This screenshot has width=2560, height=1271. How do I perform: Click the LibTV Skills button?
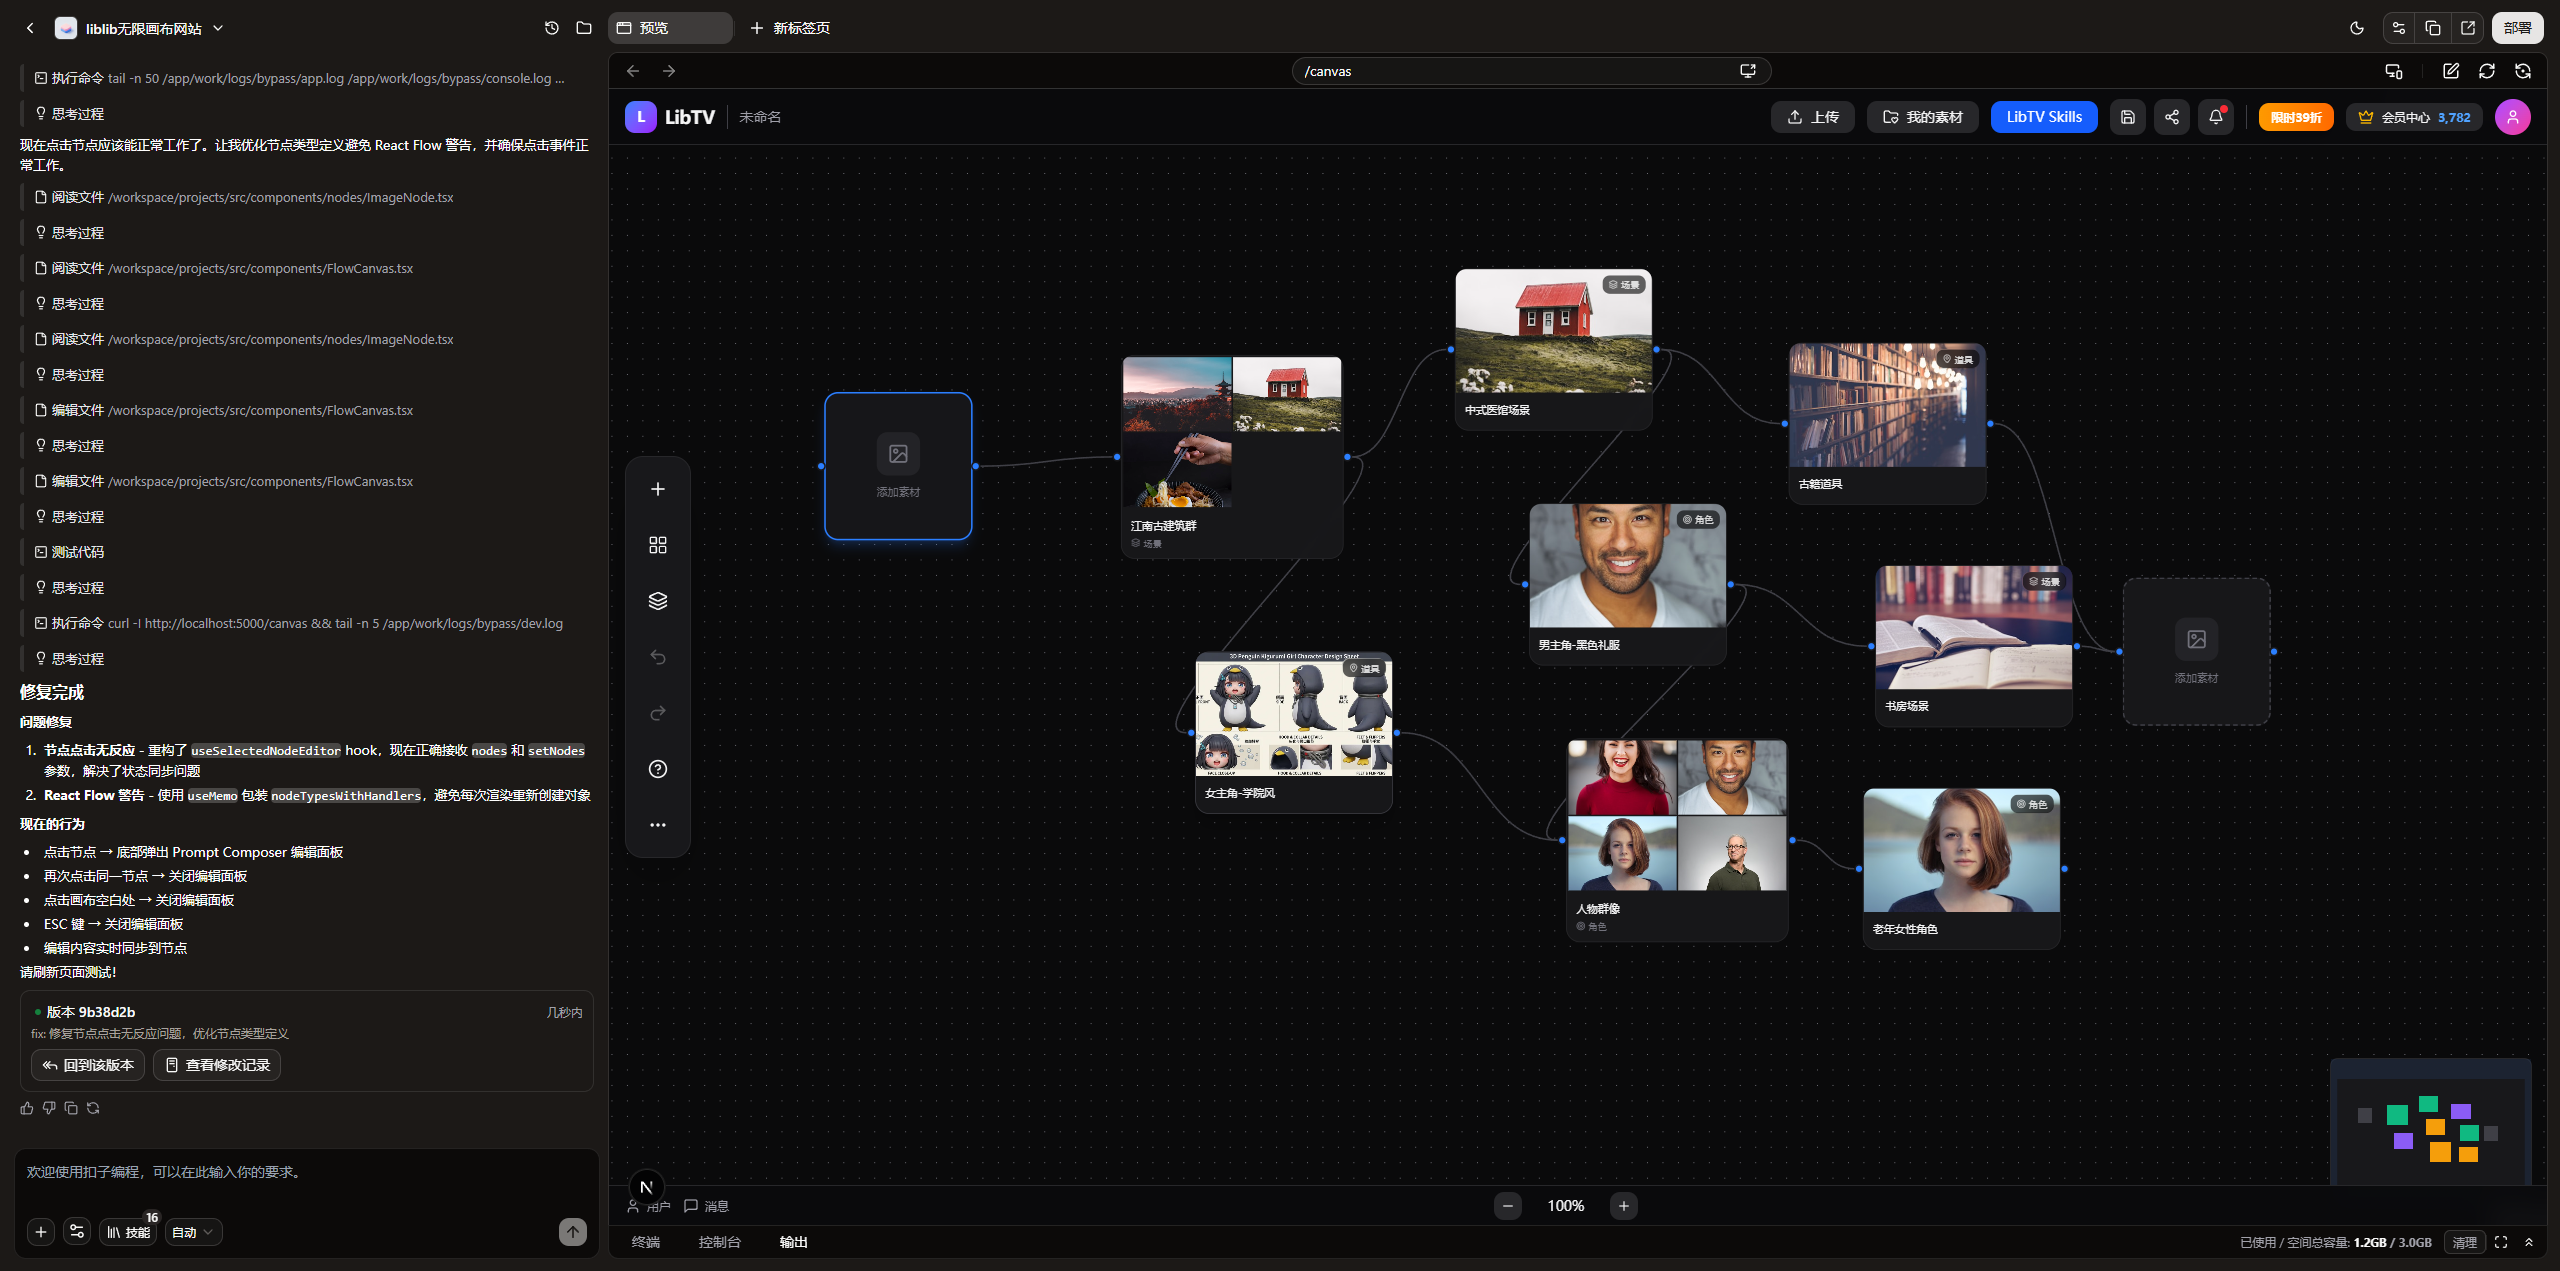click(2043, 117)
